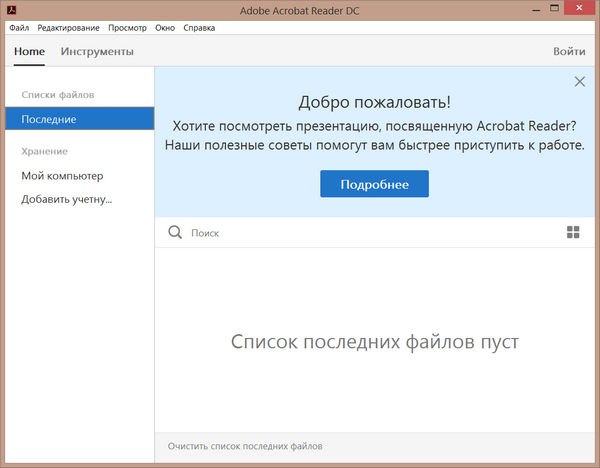Click the search magnifier icon

tap(175, 232)
